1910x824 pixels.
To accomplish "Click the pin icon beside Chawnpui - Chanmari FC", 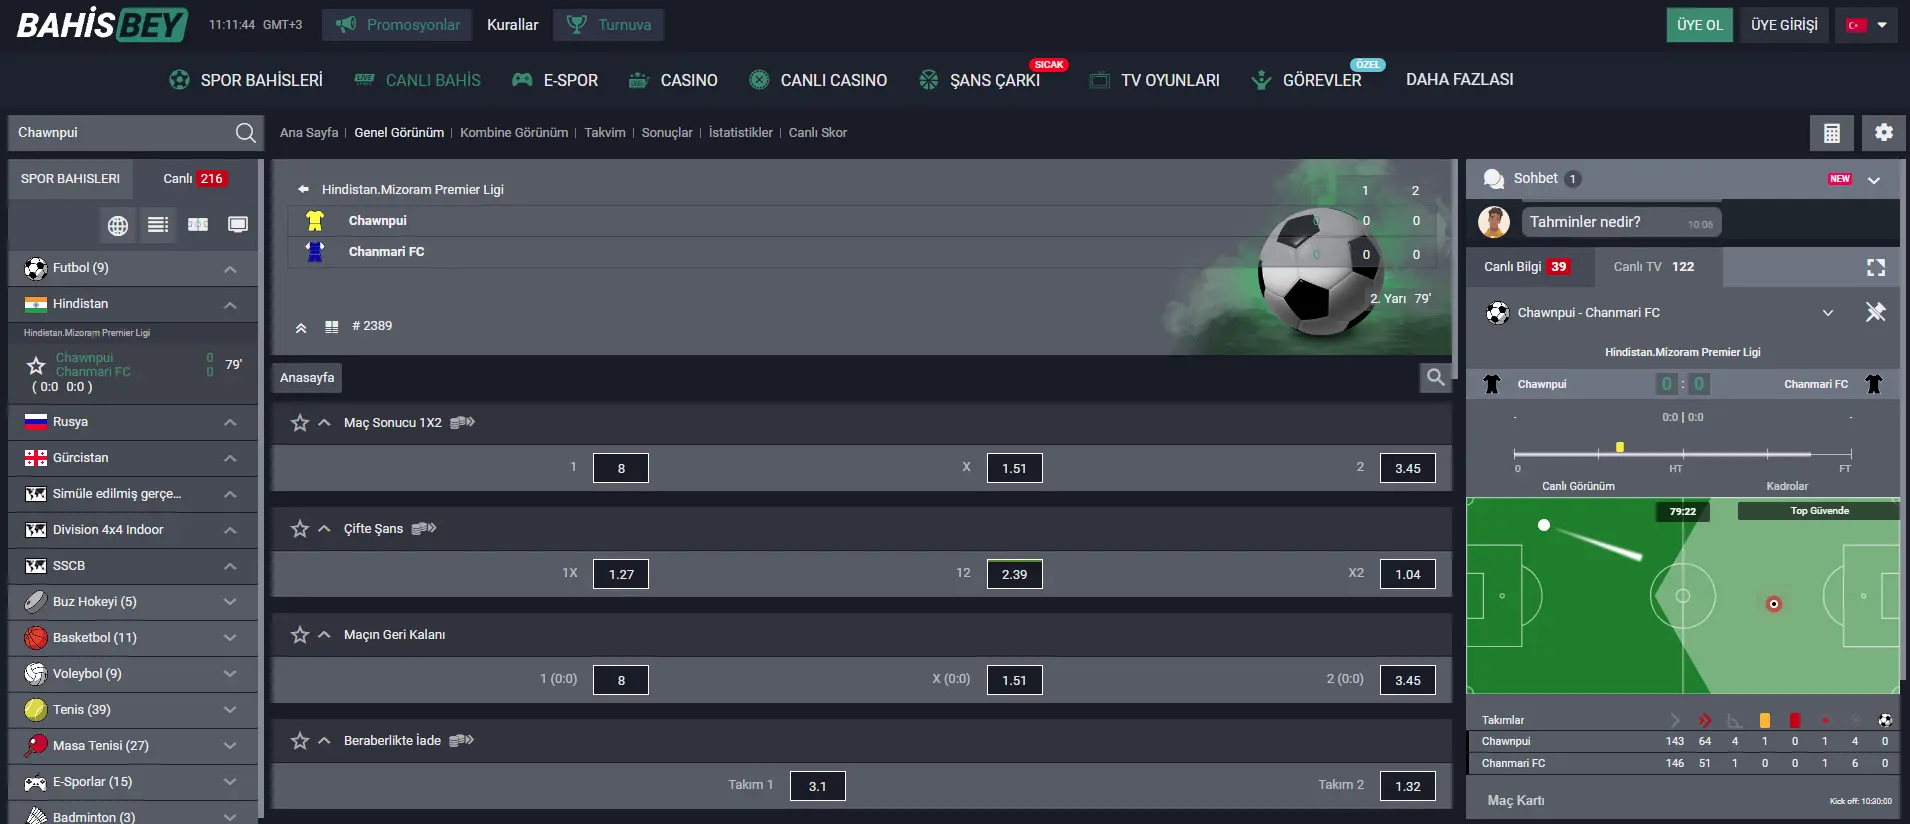I will click(x=1876, y=312).
